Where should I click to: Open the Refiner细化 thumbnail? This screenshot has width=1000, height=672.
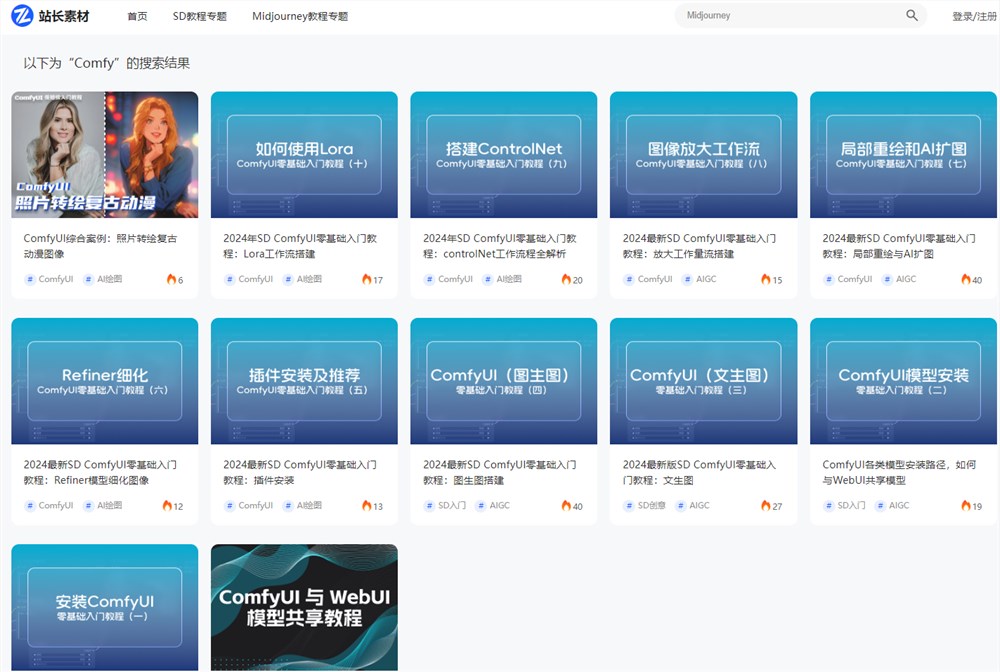coord(105,381)
